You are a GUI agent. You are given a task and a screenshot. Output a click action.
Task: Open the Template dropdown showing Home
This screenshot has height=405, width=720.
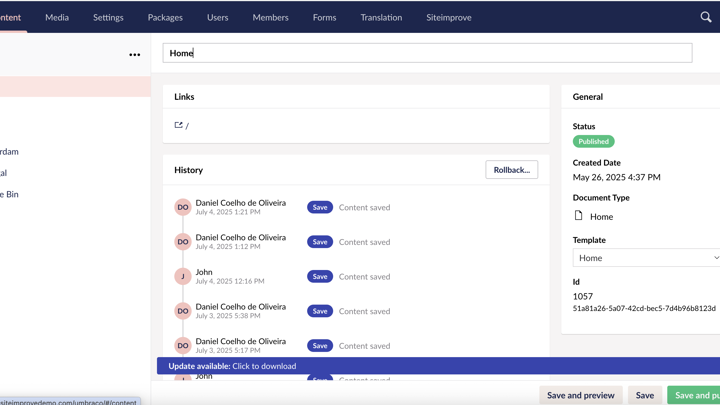pos(646,258)
